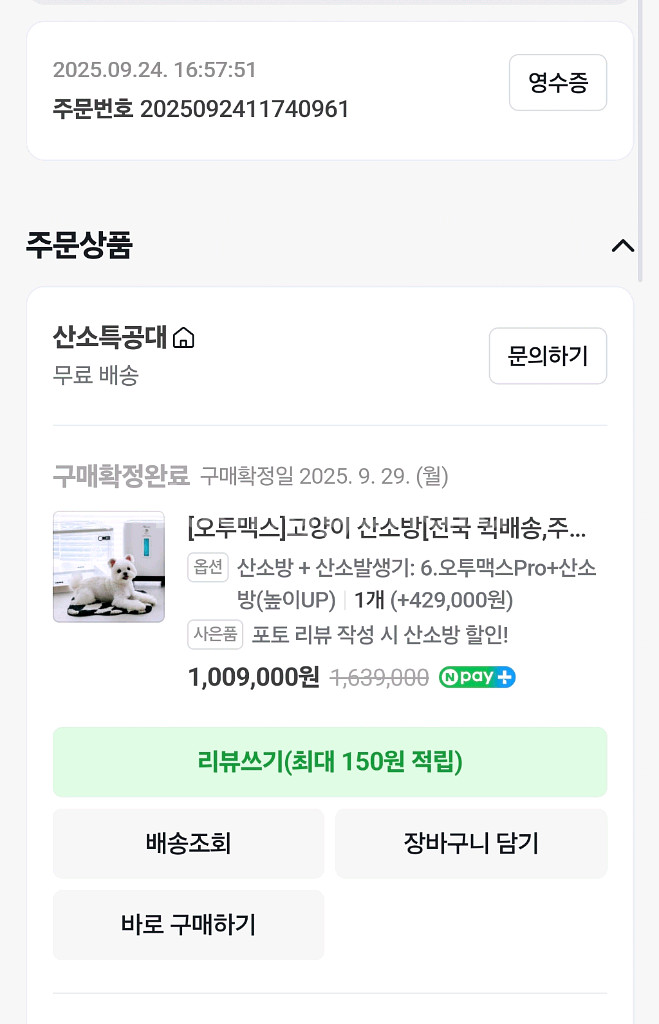Check delivery with 배송조회

(188, 843)
